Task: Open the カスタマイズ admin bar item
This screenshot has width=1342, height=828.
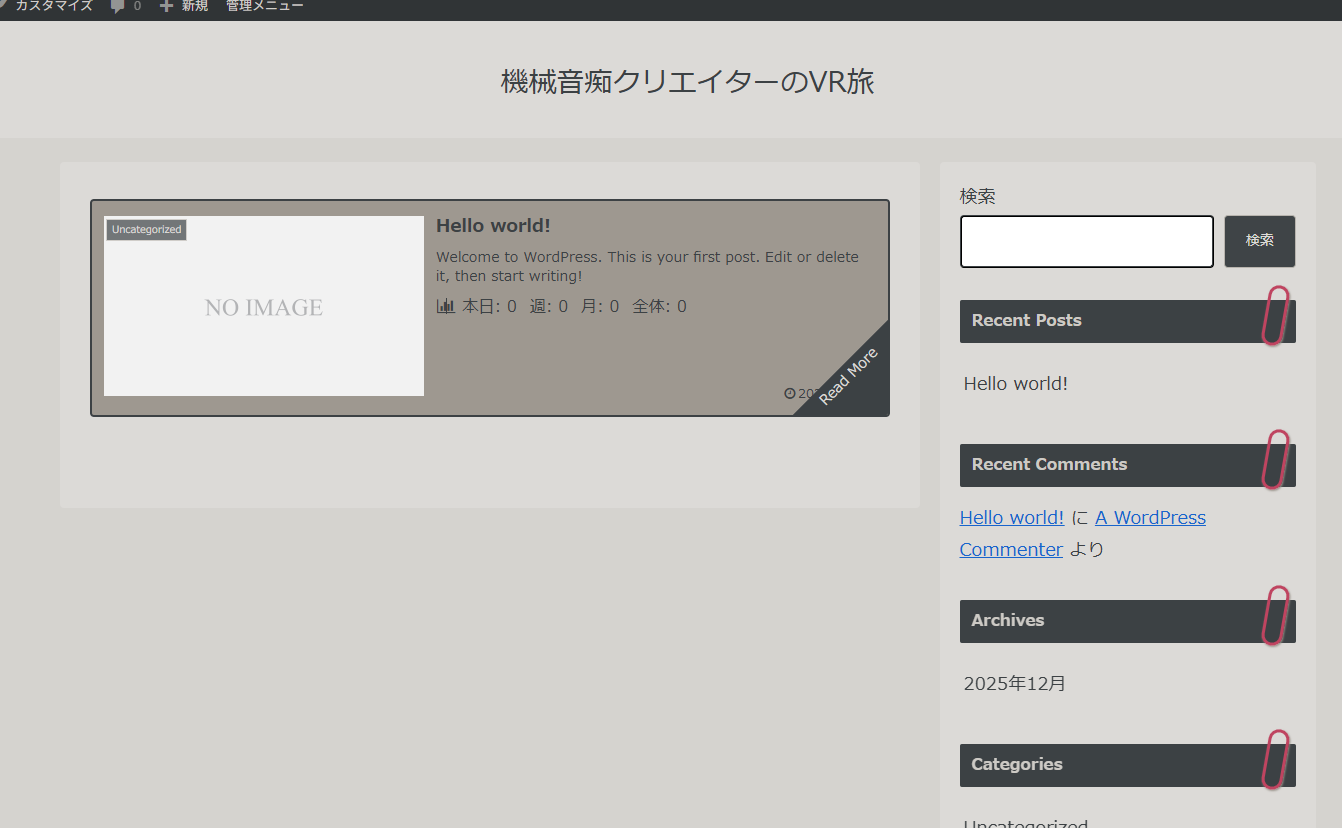Action: (54, 7)
